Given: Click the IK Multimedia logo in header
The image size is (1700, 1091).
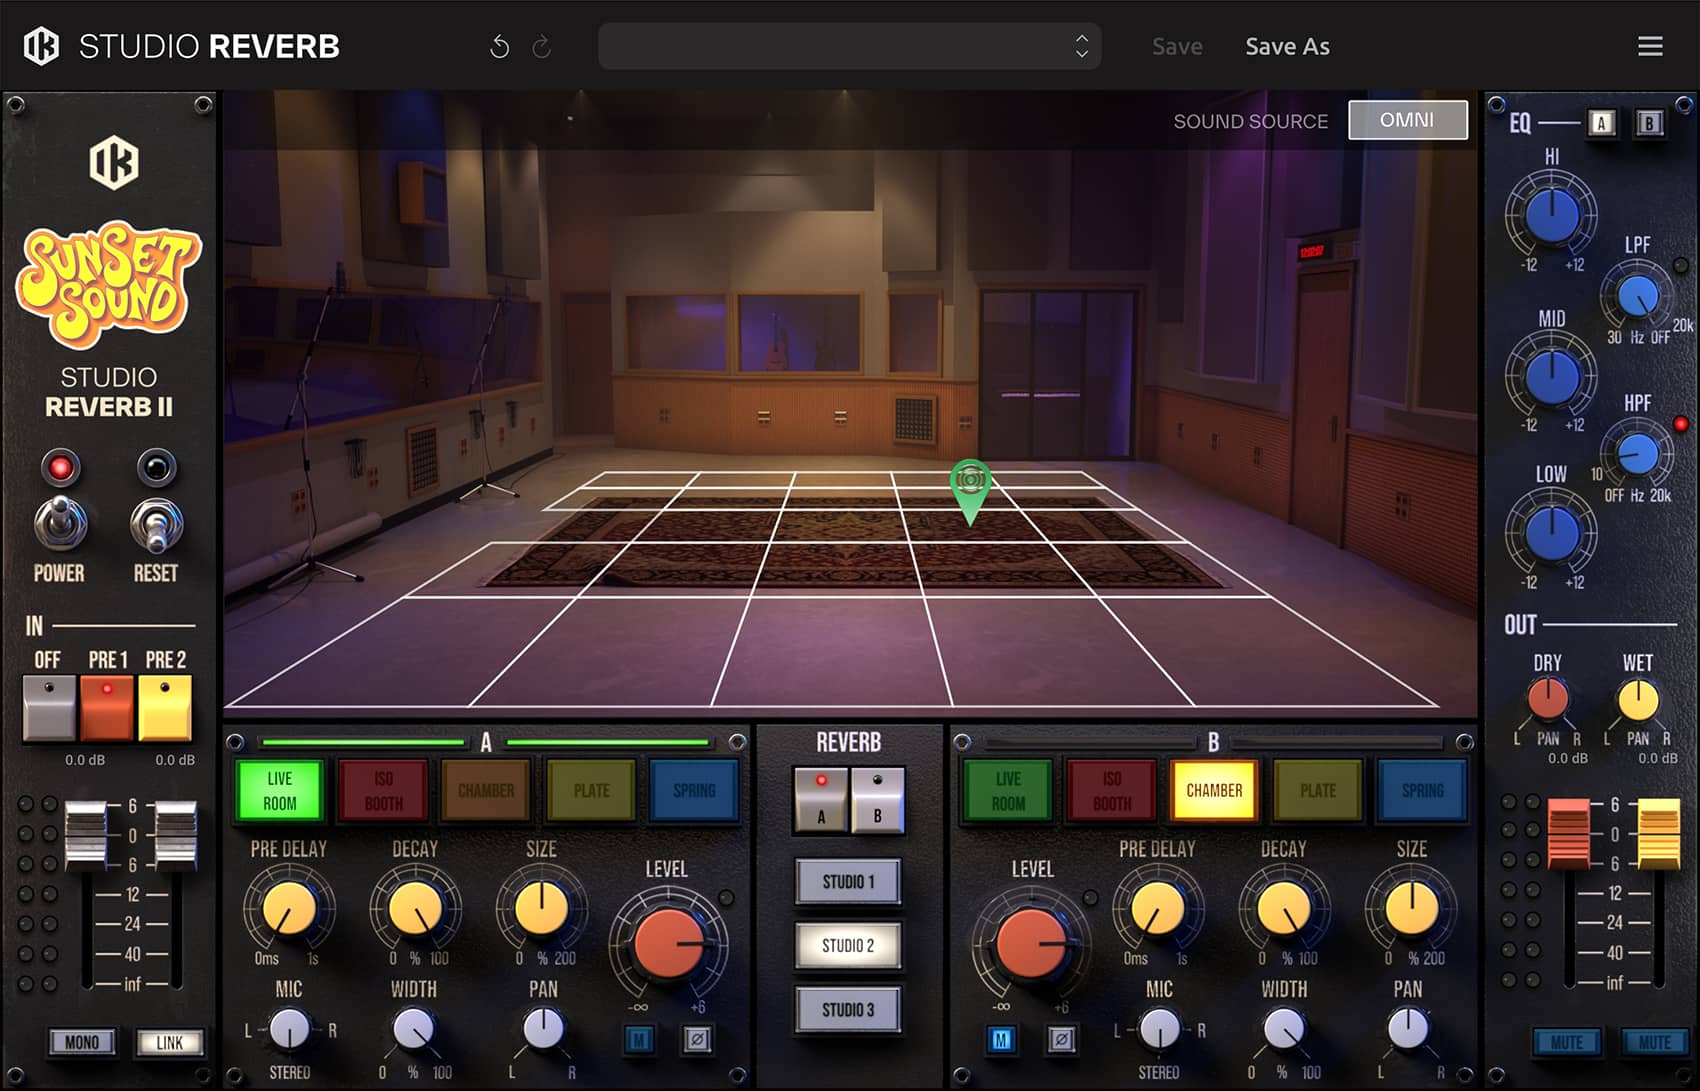Looking at the screenshot, I should [x=41, y=46].
